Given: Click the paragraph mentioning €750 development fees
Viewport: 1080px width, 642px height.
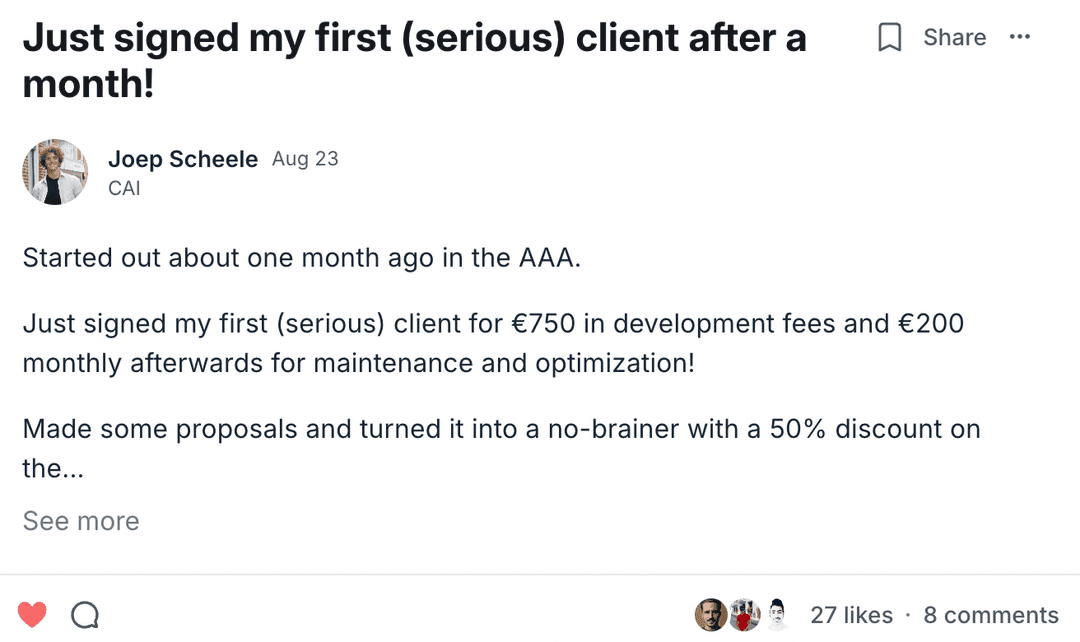Looking at the screenshot, I should pos(493,343).
